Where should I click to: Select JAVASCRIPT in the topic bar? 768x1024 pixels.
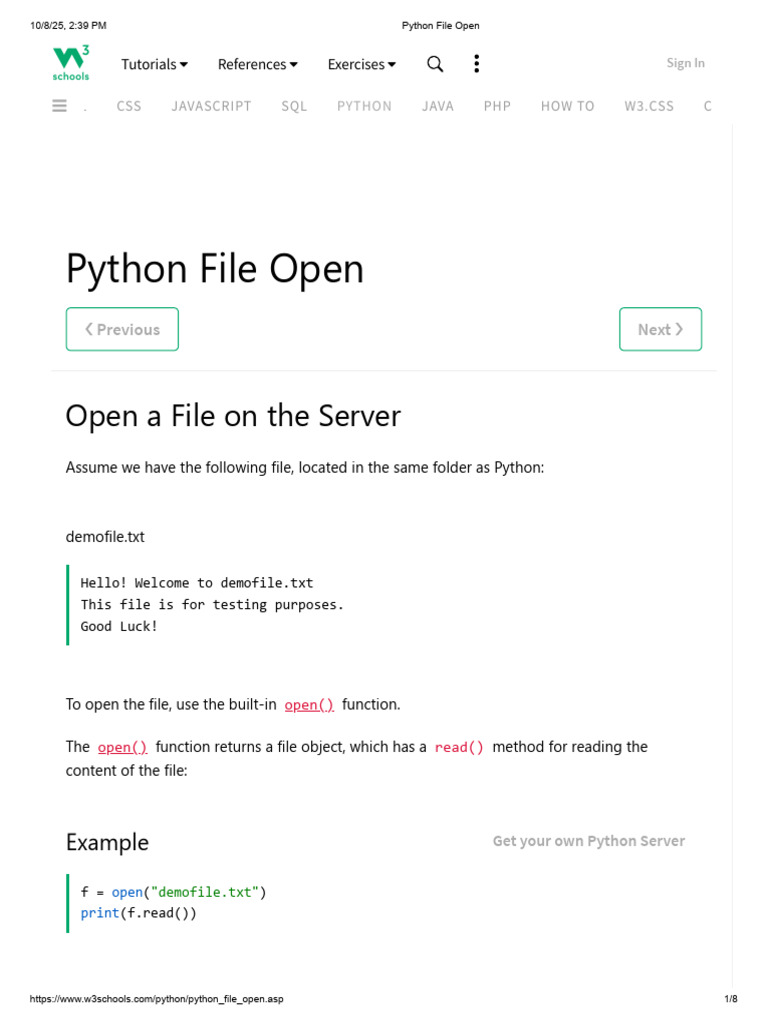point(211,106)
